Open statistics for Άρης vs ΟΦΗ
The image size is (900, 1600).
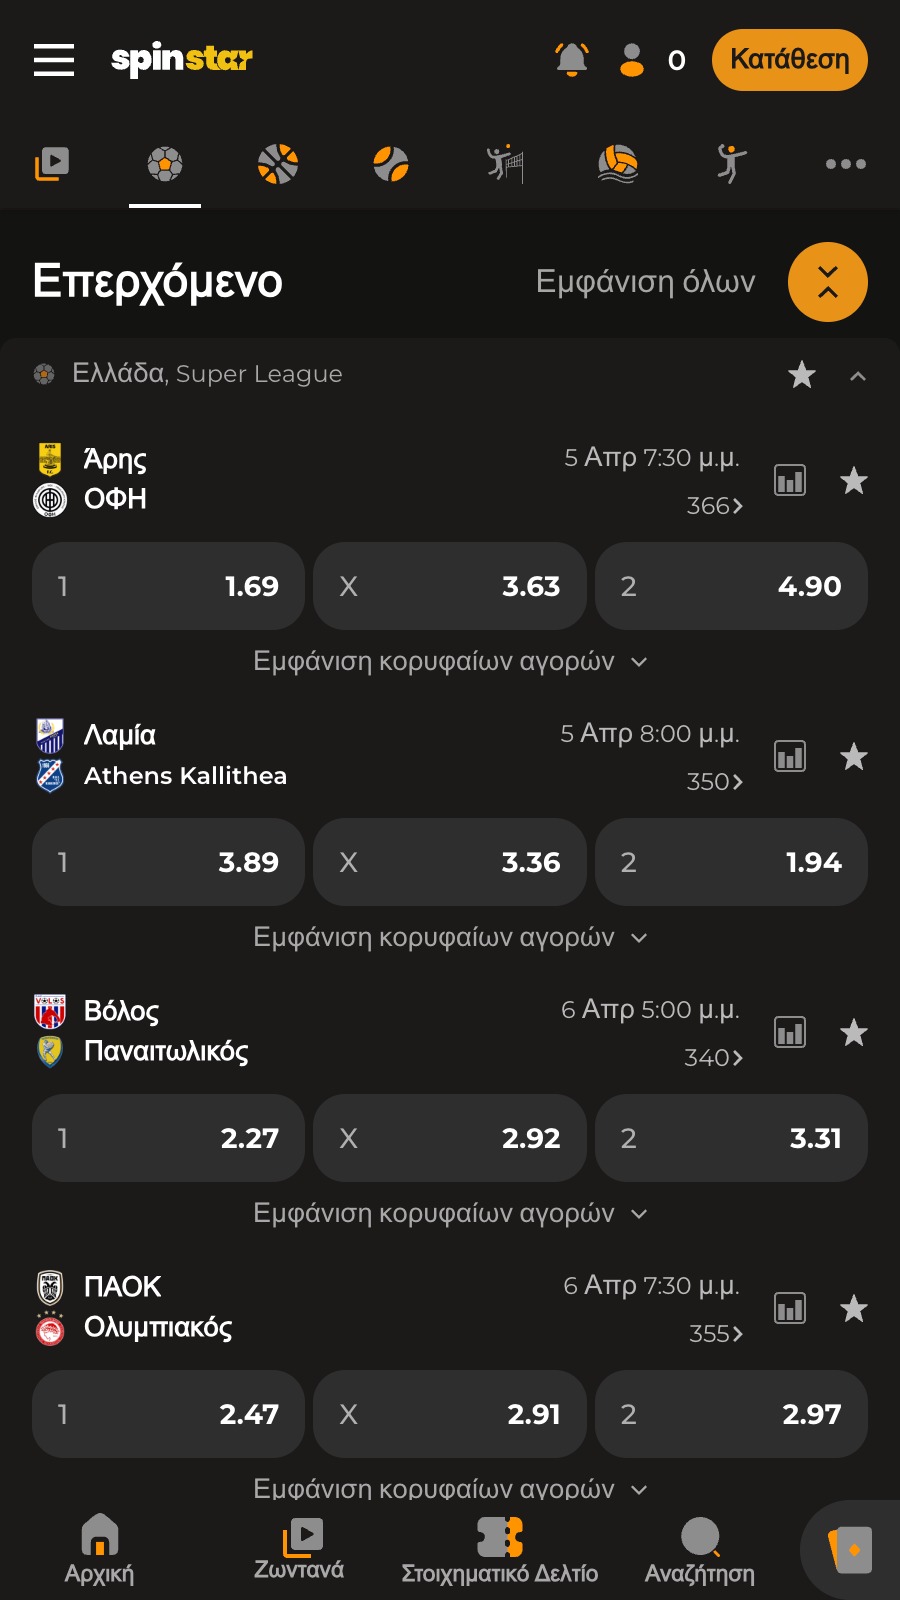[790, 481]
